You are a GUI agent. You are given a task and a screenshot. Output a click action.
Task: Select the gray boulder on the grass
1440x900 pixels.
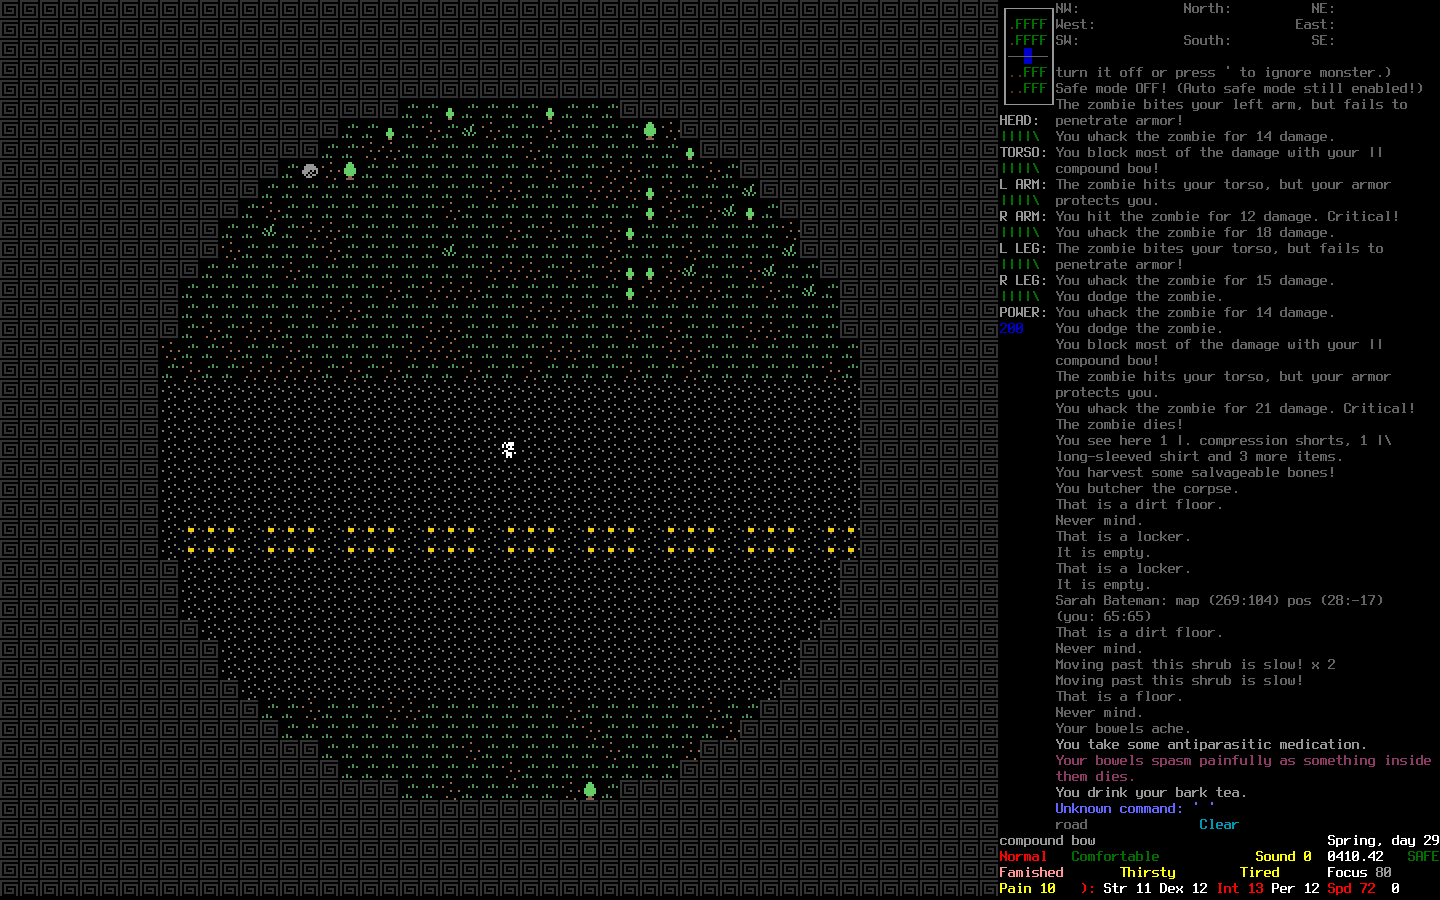click(310, 170)
